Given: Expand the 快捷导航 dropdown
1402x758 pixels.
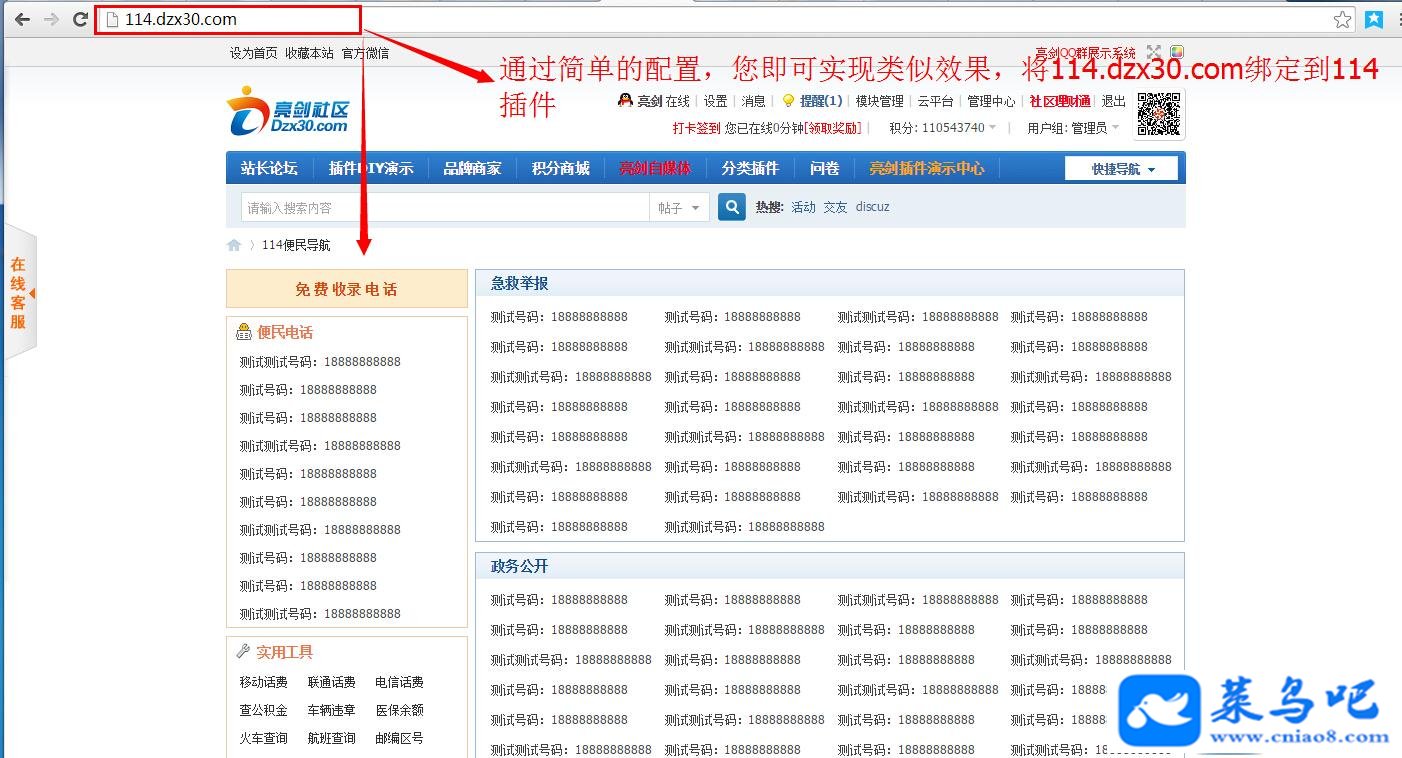Looking at the screenshot, I should click(1121, 169).
